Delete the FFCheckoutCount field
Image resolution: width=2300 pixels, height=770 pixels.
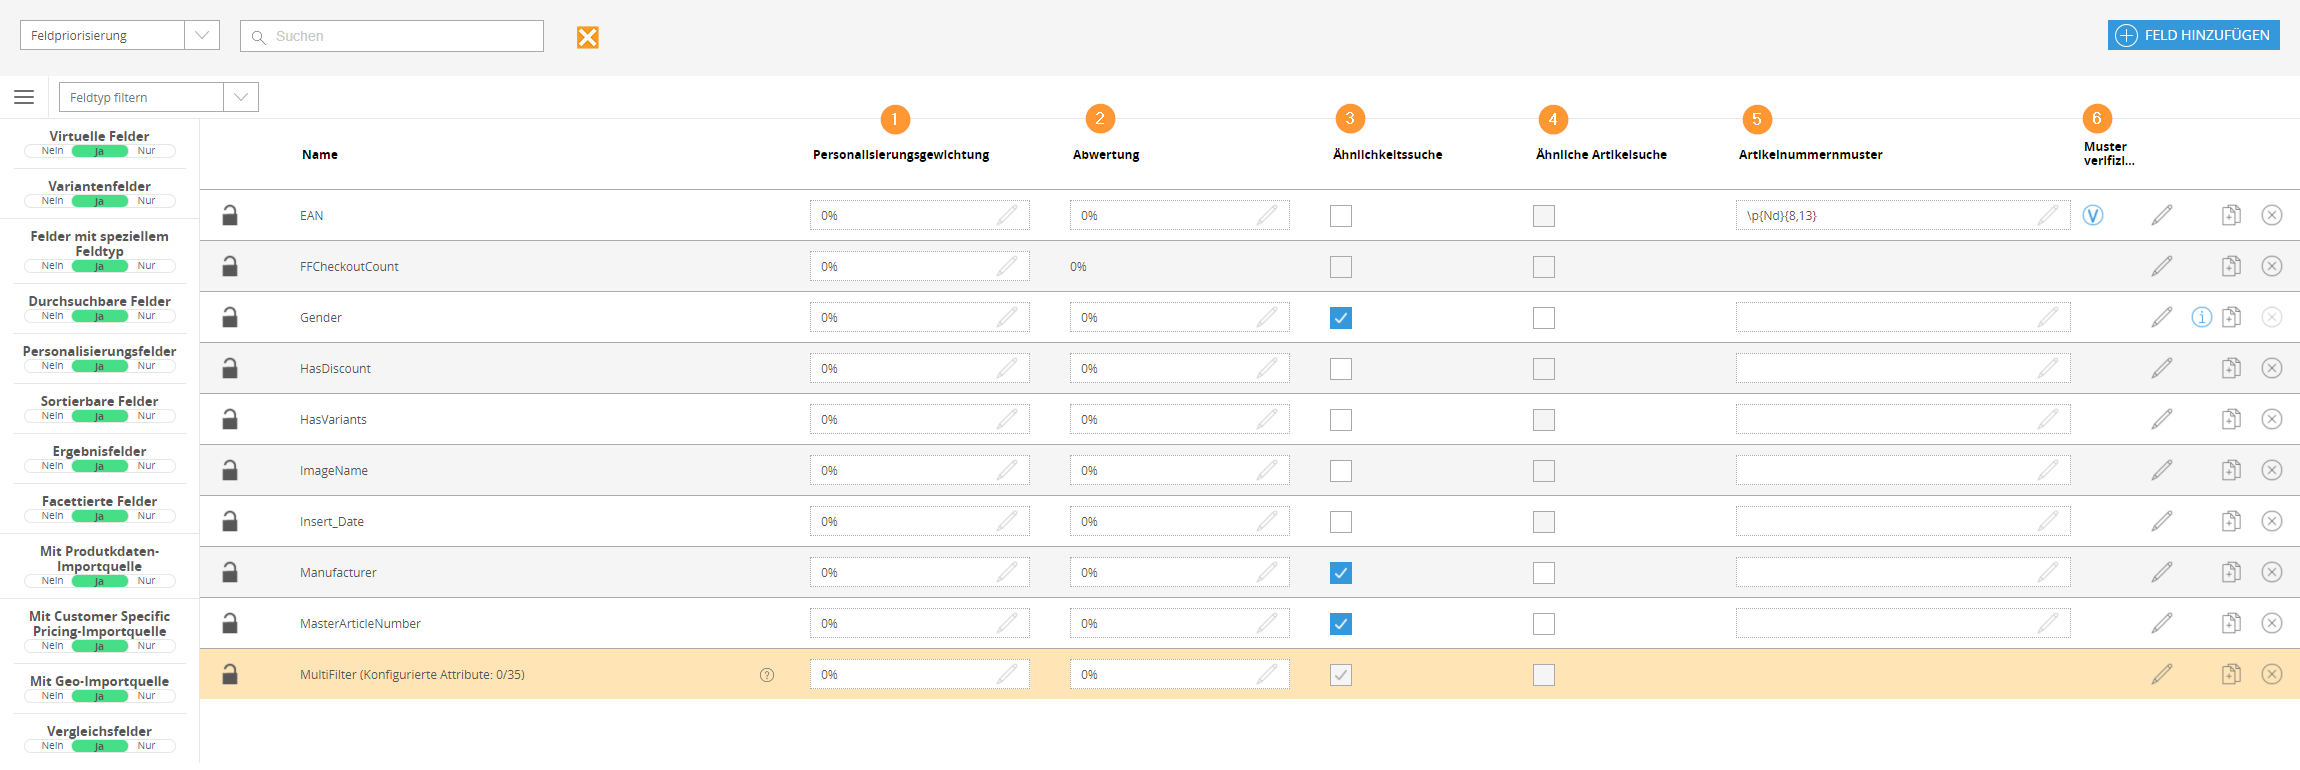click(x=2272, y=266)
